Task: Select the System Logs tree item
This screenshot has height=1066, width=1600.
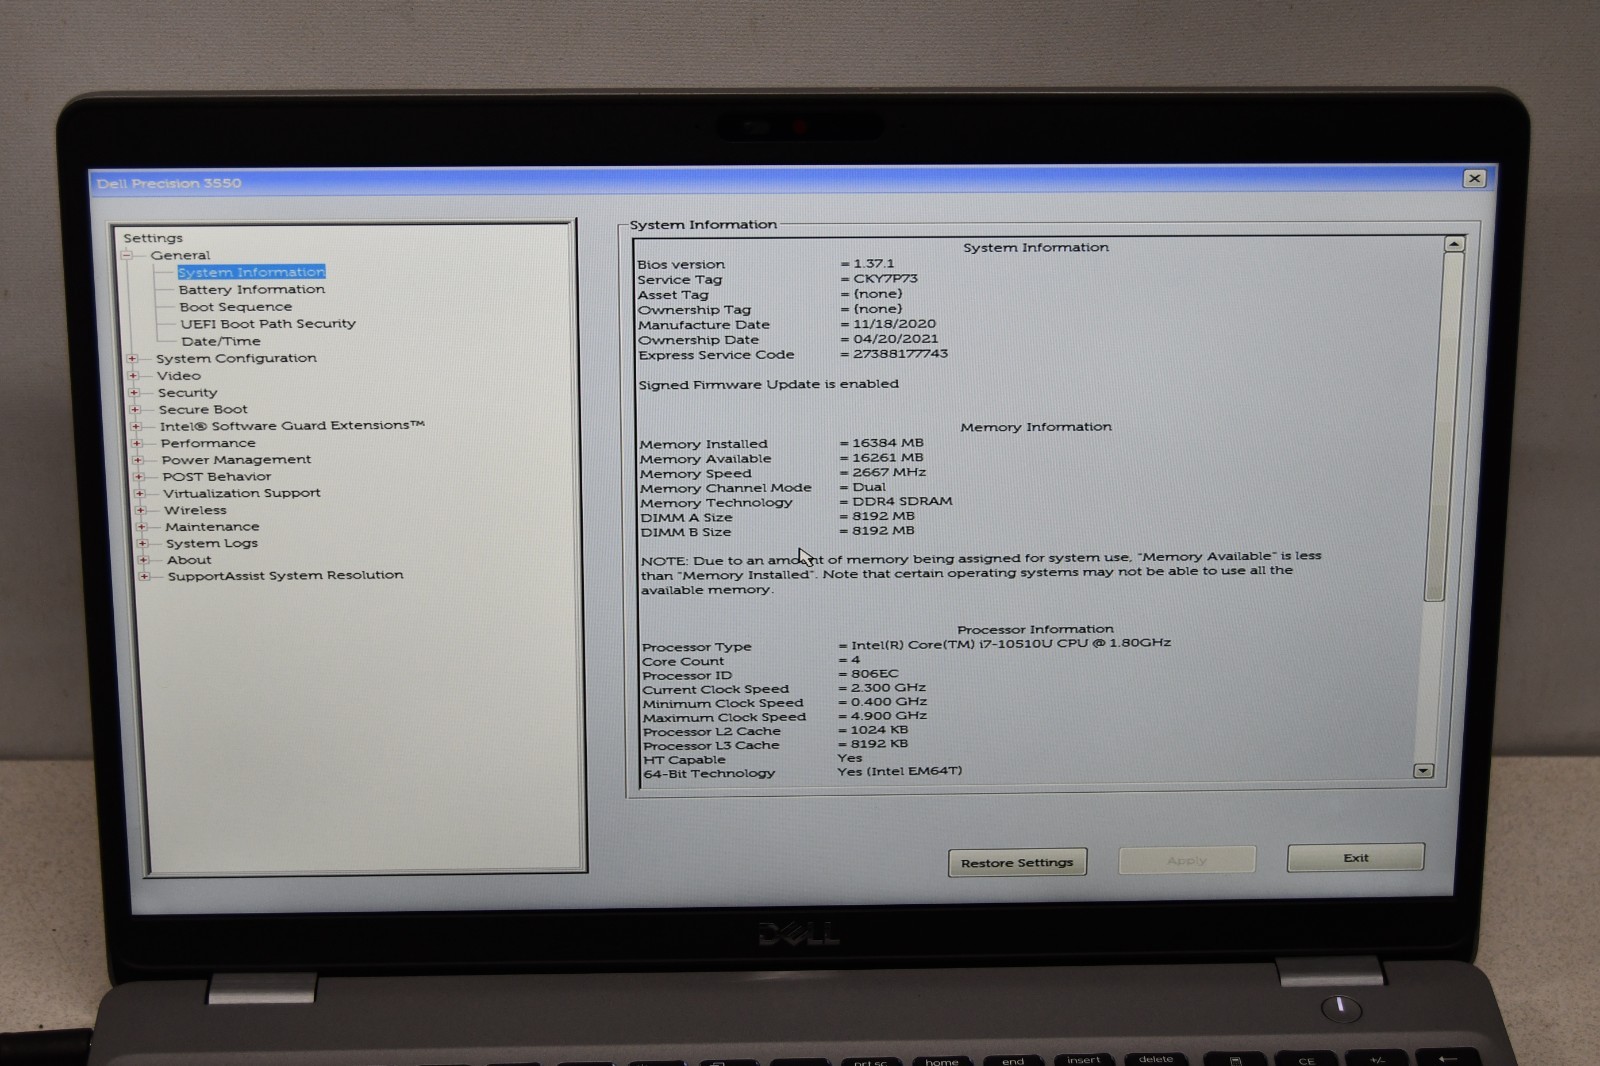Action: coord(212,543)
